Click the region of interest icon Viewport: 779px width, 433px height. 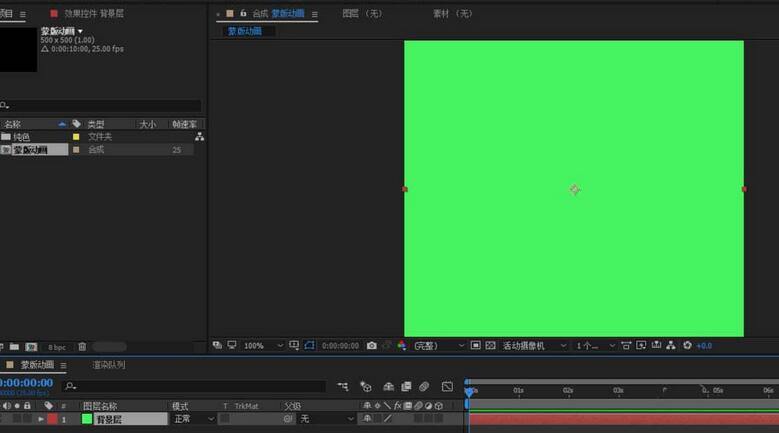pyautogui.click(x=475, y=345)
